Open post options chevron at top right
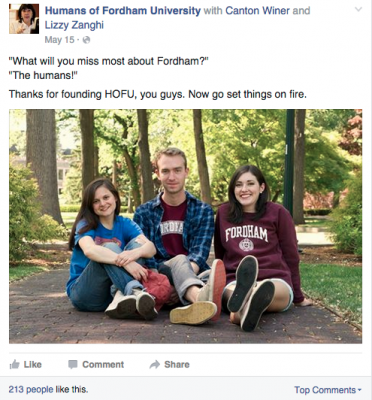372x400 pixels. [x=358, y=9]
